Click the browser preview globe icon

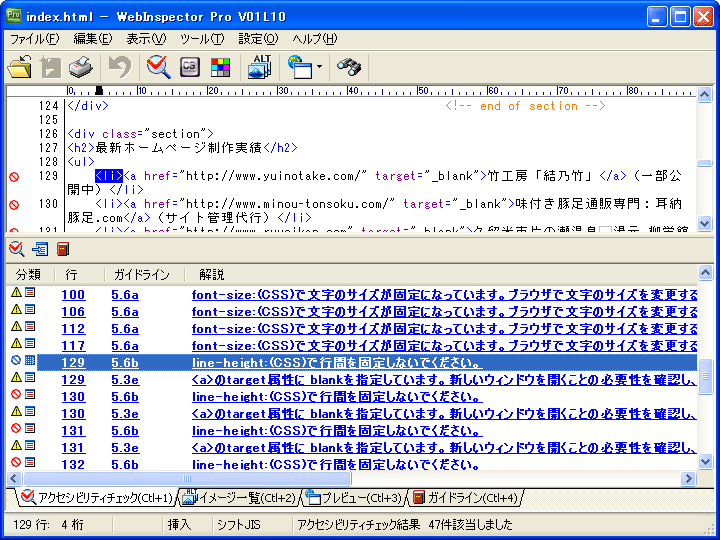tap(299, 67)
